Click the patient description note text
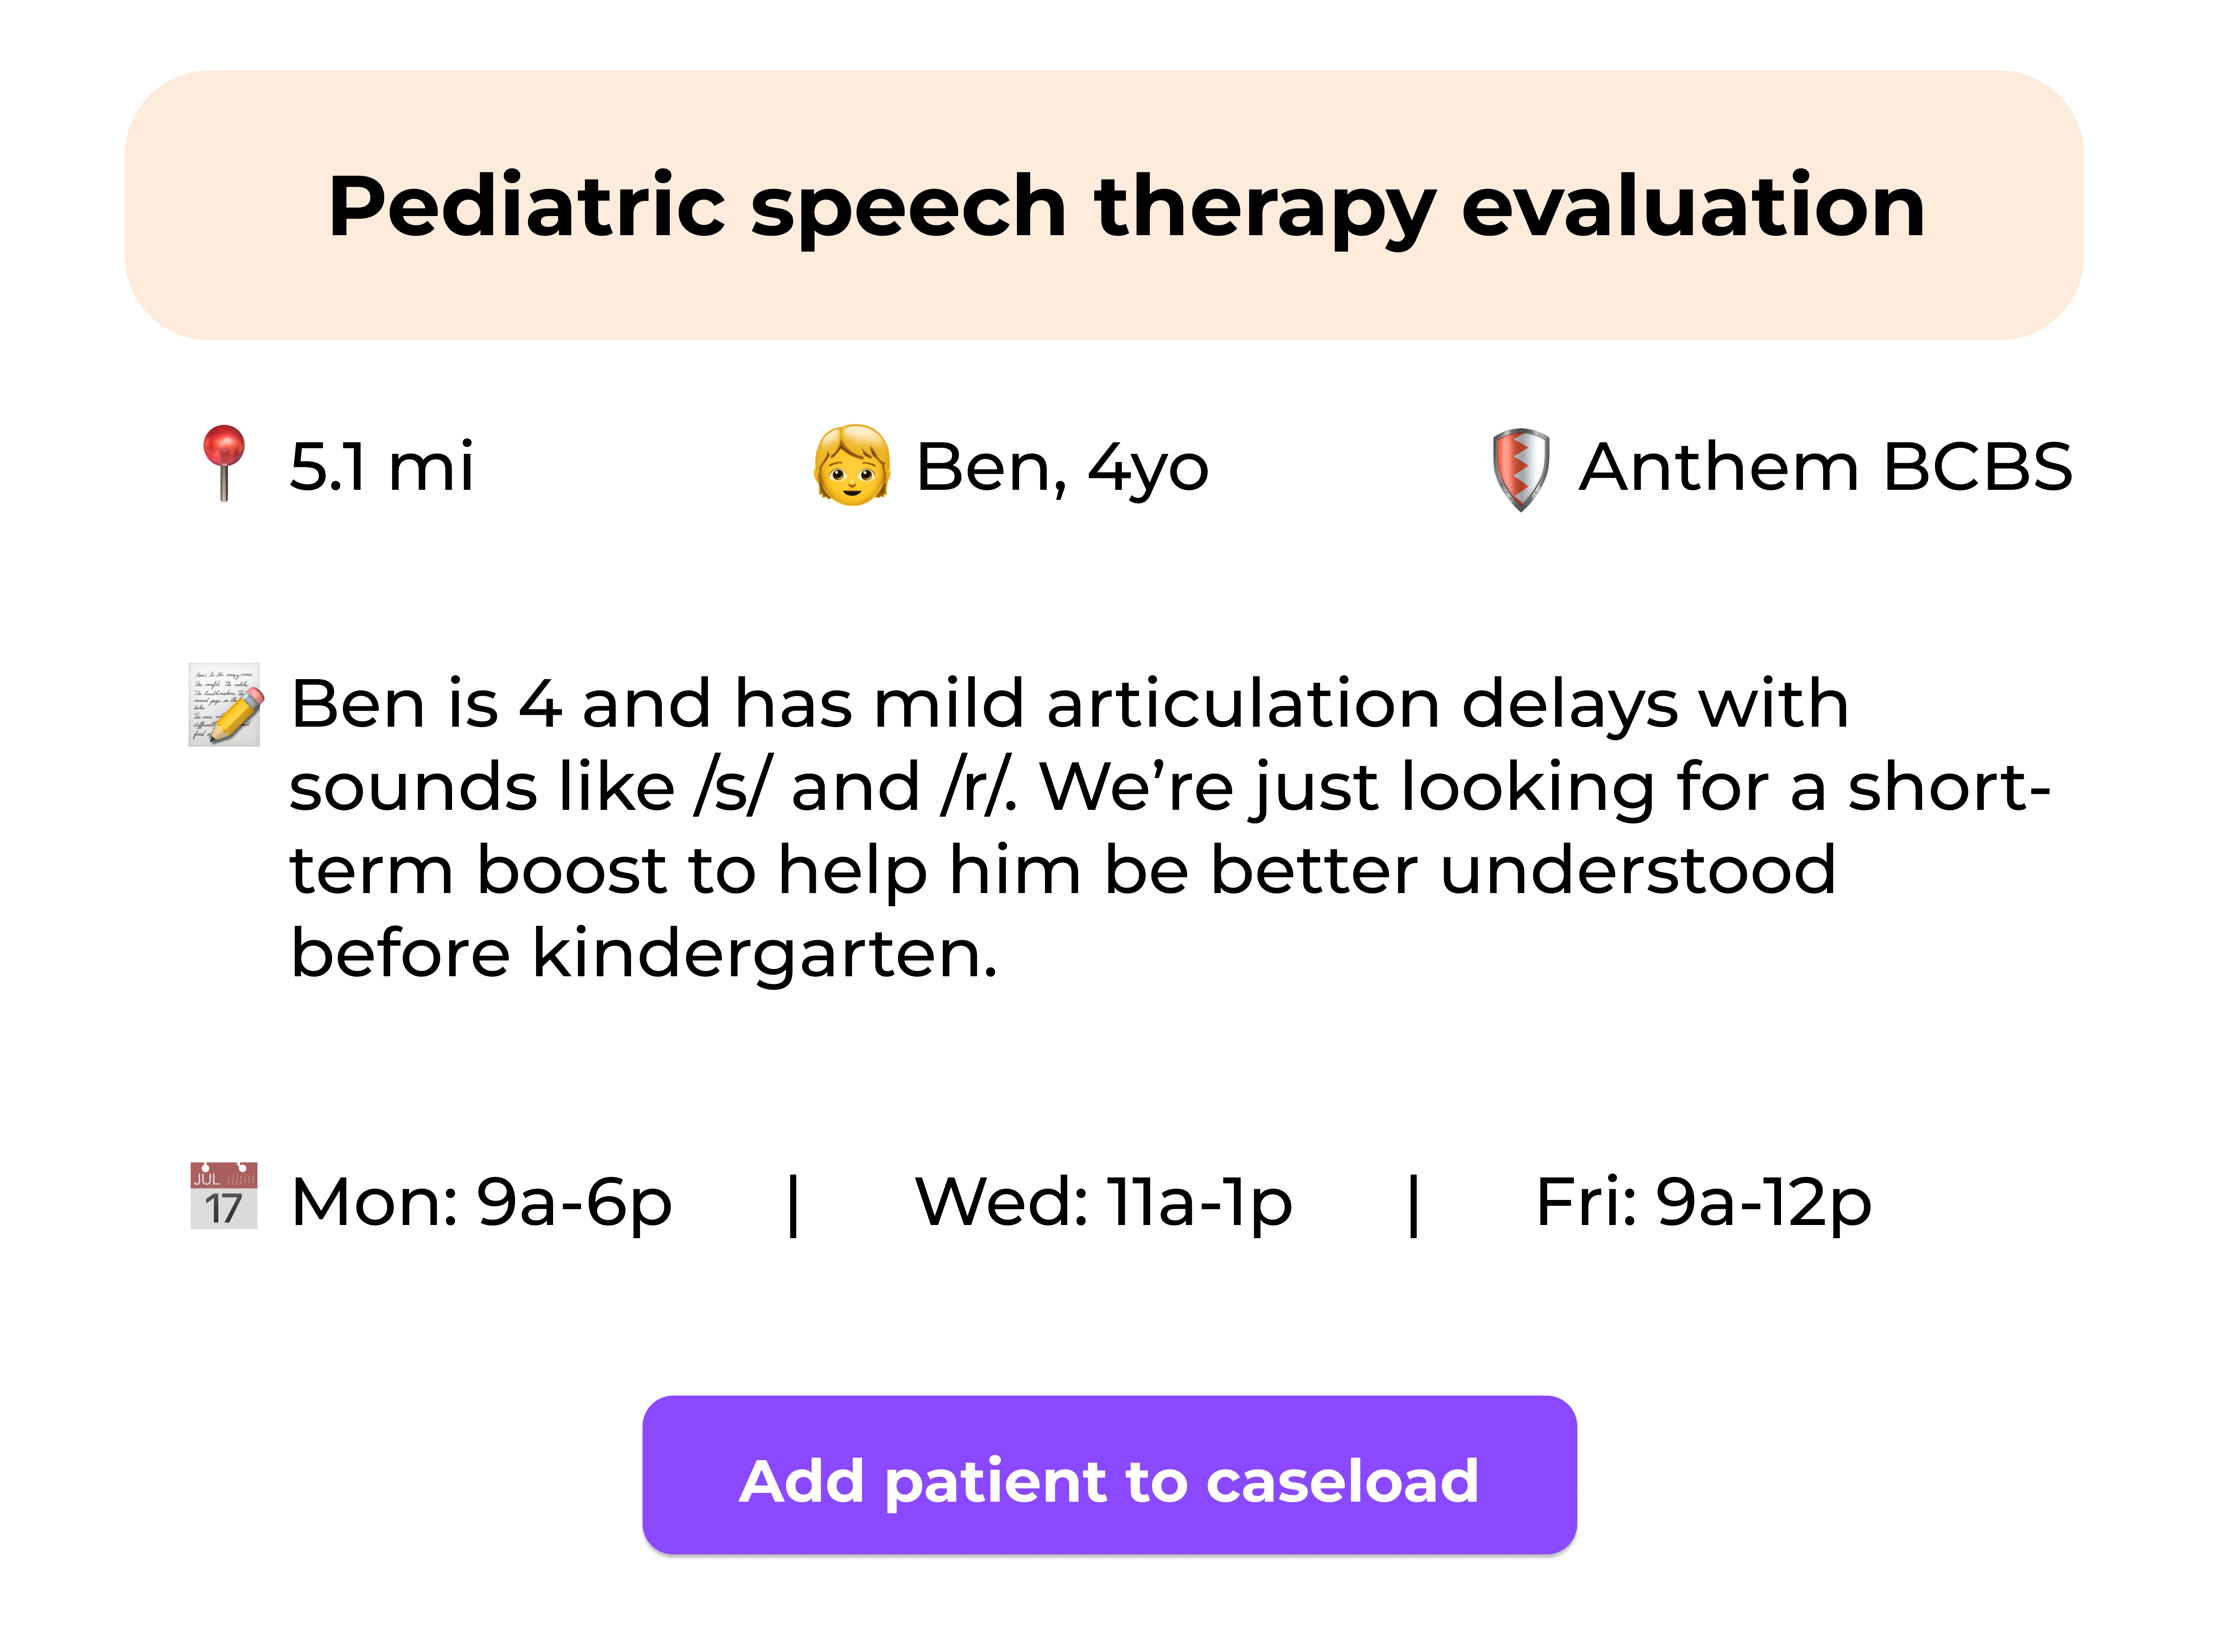Image resolution: width=2219 pixels, height=1652 pixels. 1170,827
